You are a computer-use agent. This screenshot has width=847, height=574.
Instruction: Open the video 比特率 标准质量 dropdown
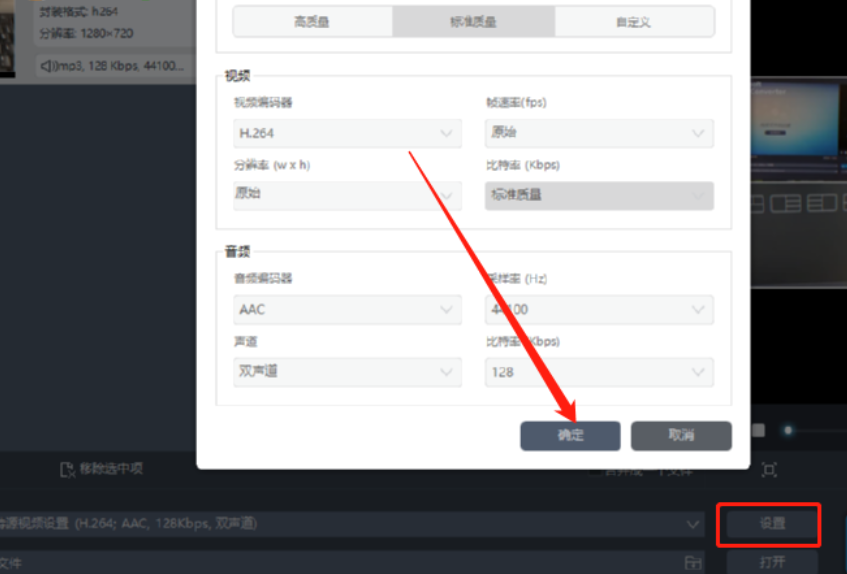pos(599,195)
